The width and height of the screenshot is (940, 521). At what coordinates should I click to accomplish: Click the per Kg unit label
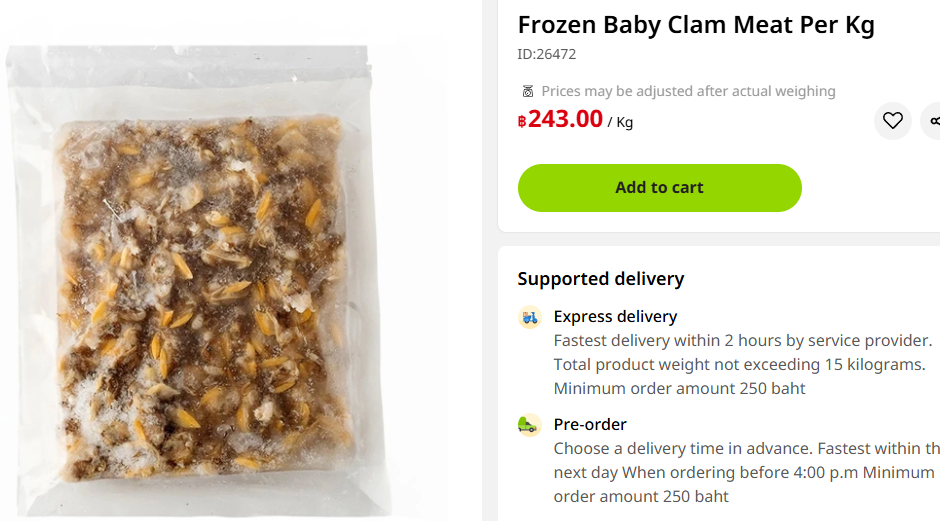(x=621, y=123)
